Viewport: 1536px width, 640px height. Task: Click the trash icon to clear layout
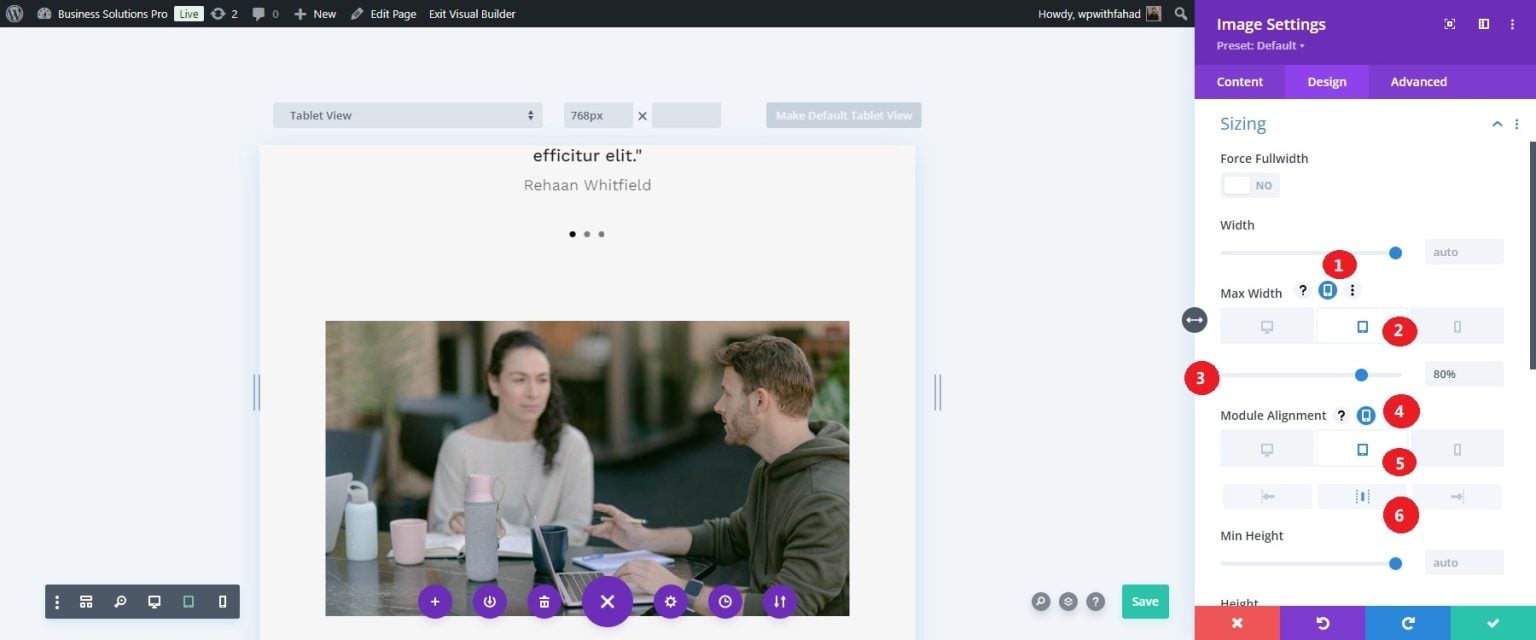[x=544, y=602]
